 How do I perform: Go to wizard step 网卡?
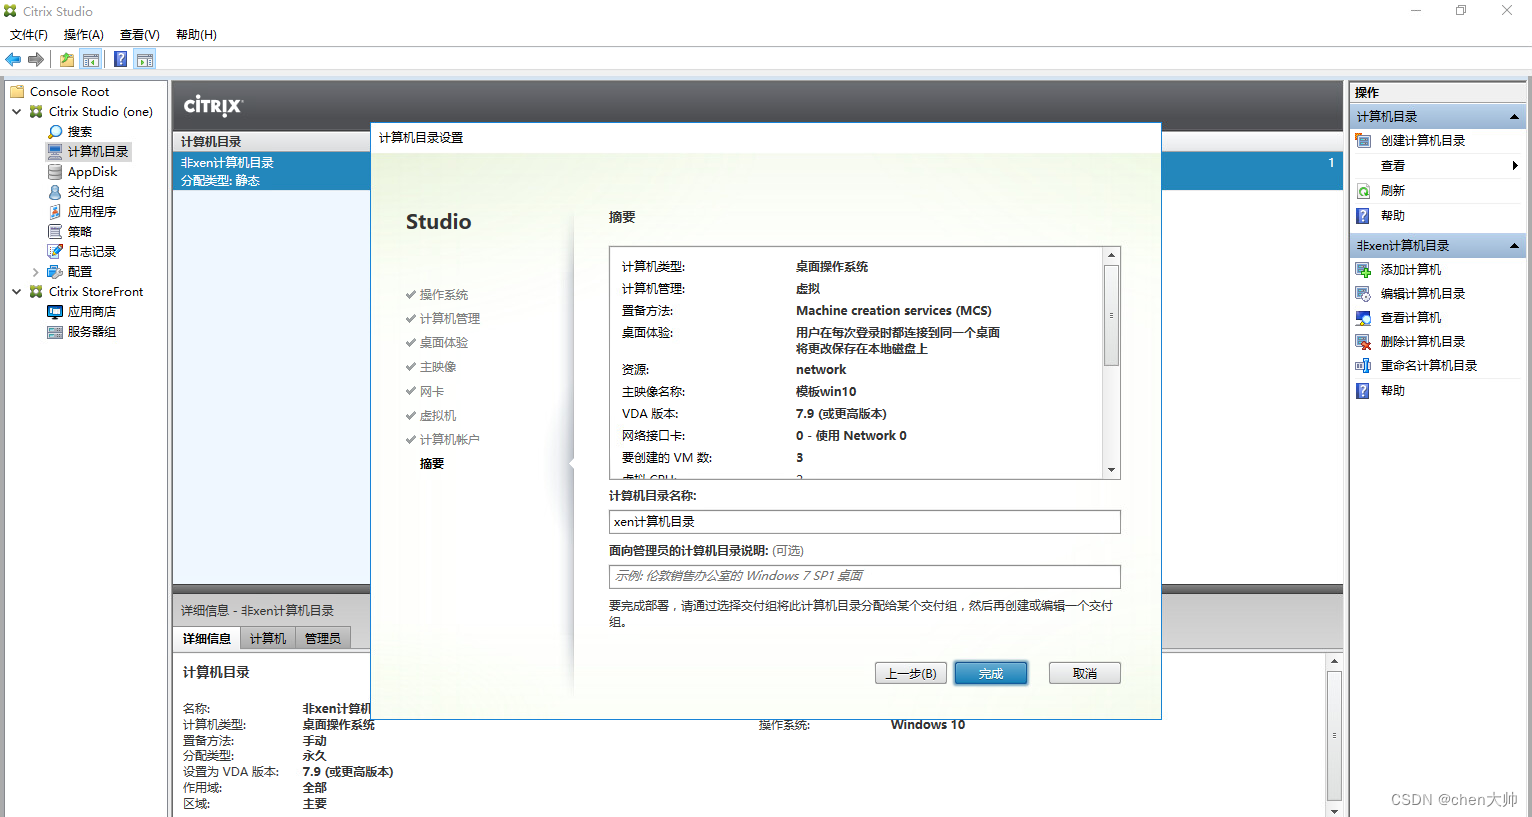[x=432, y=392]
